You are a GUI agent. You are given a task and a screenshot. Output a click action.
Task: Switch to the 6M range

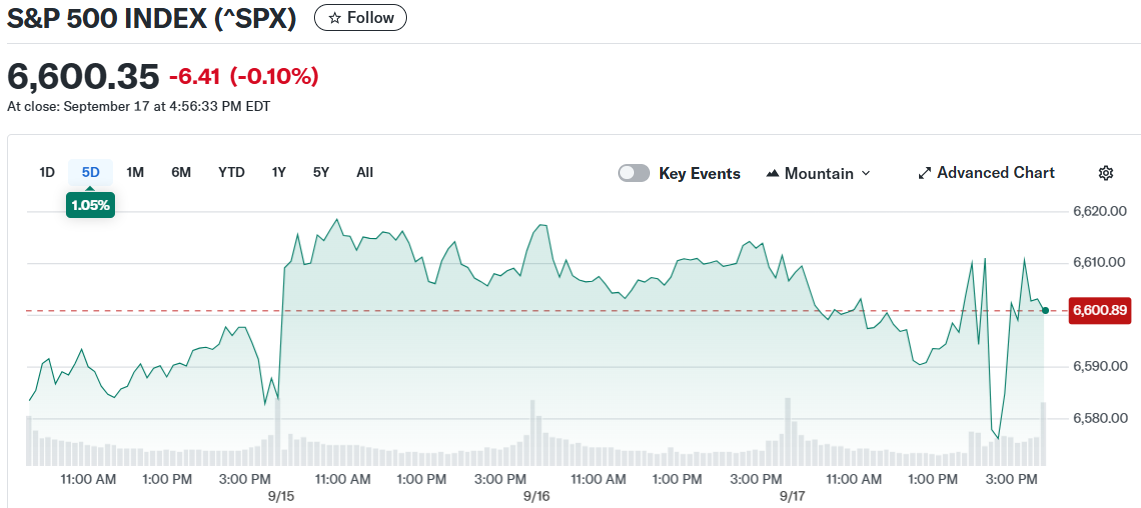tap(181, 172)
